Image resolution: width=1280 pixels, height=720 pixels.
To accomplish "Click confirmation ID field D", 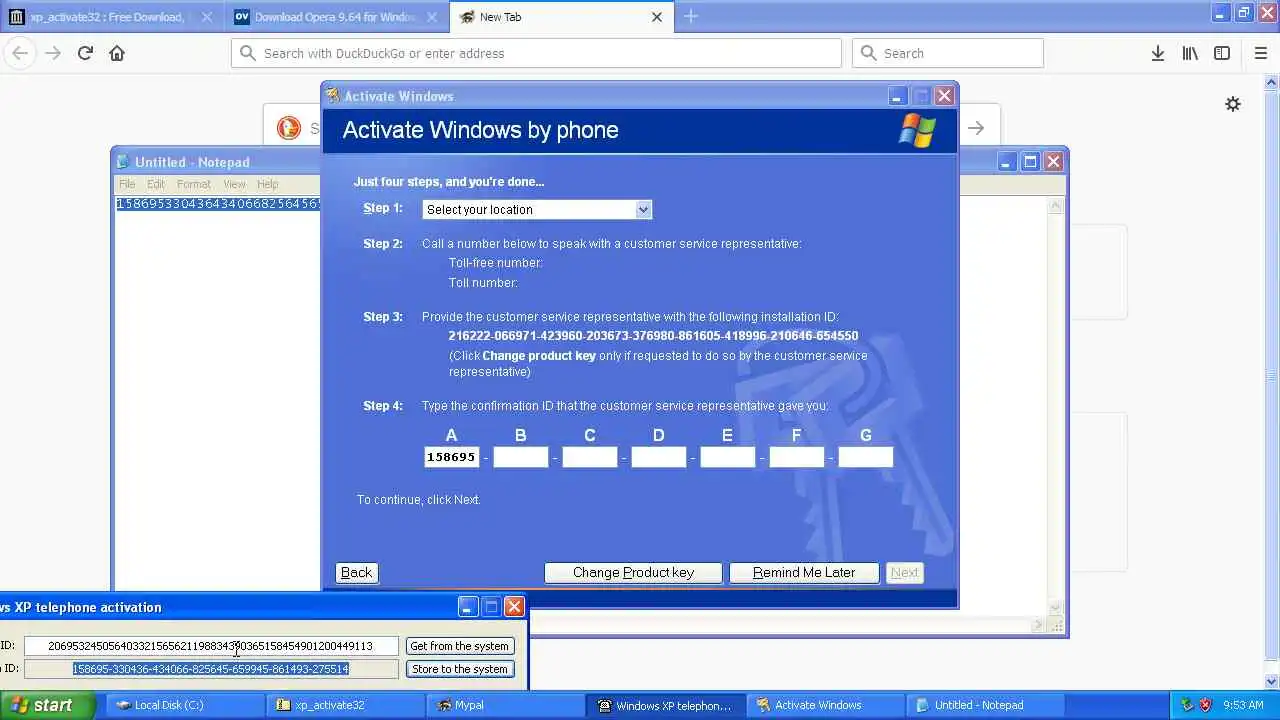I will pyautogui.click(x=659, y=457).
